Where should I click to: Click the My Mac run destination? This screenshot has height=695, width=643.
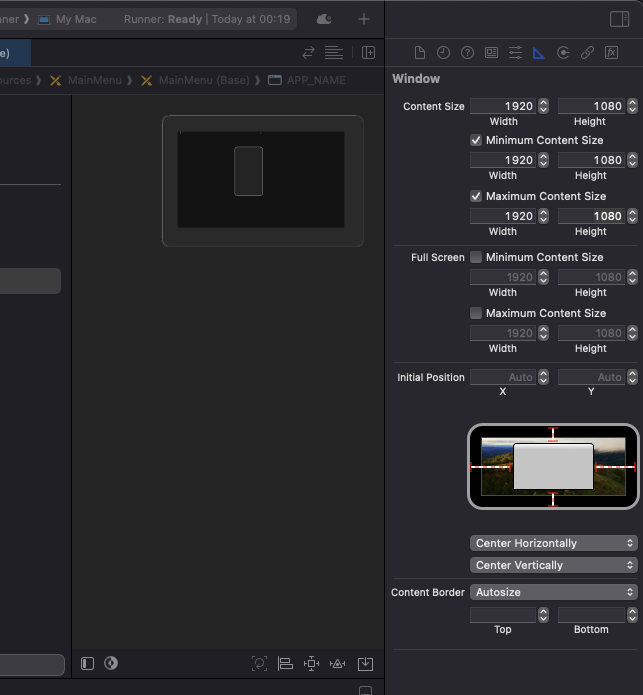point(76,19)
